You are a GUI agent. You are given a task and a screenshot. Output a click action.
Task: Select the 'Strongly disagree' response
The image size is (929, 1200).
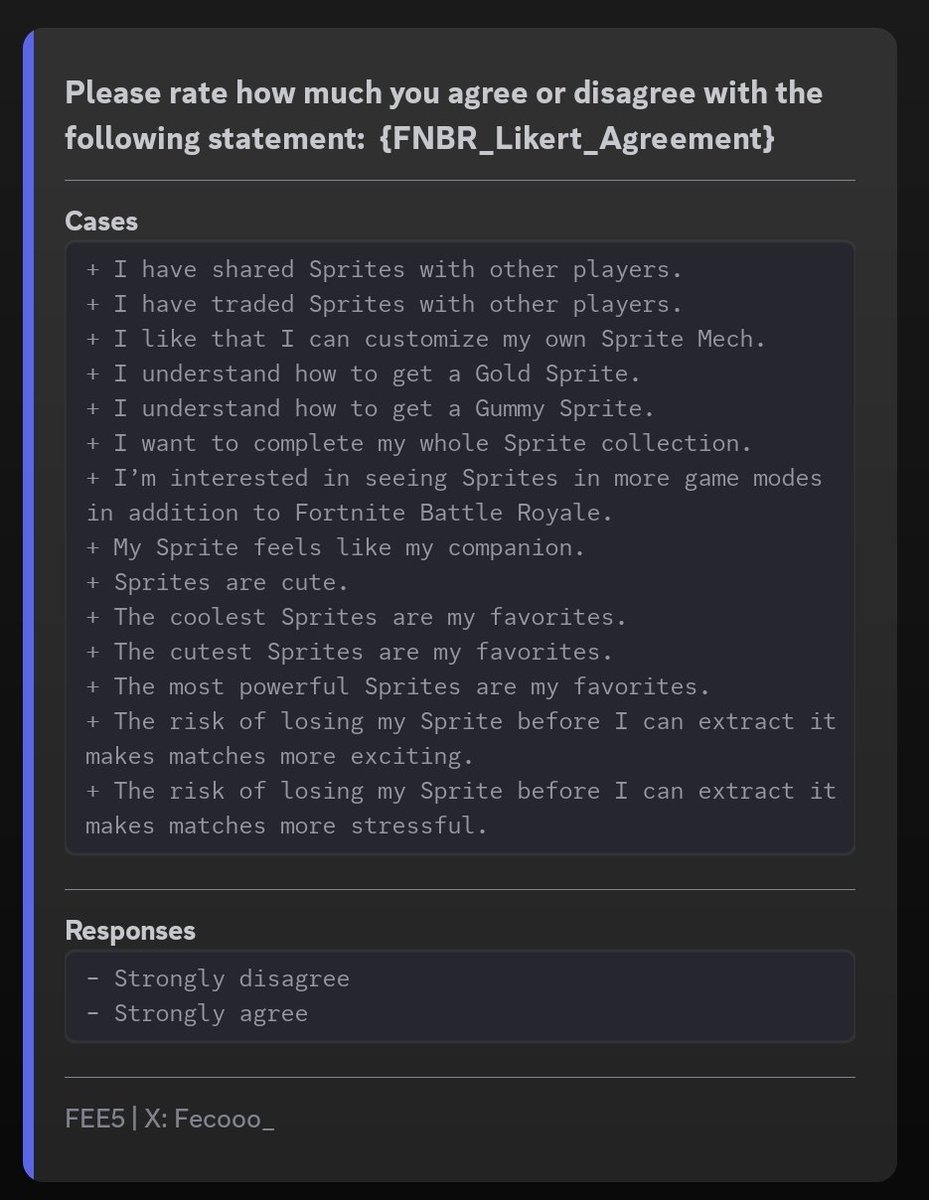click(x=218, y=978)
